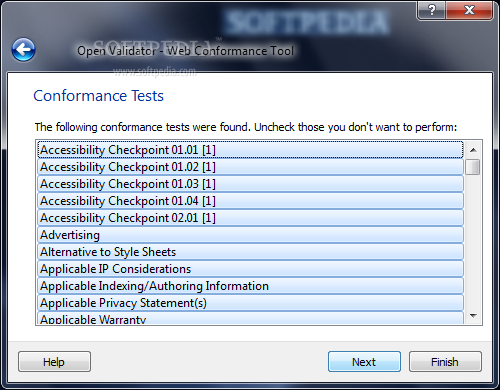Select Applicable Indexing/Authoring Information

coord(250,286)
